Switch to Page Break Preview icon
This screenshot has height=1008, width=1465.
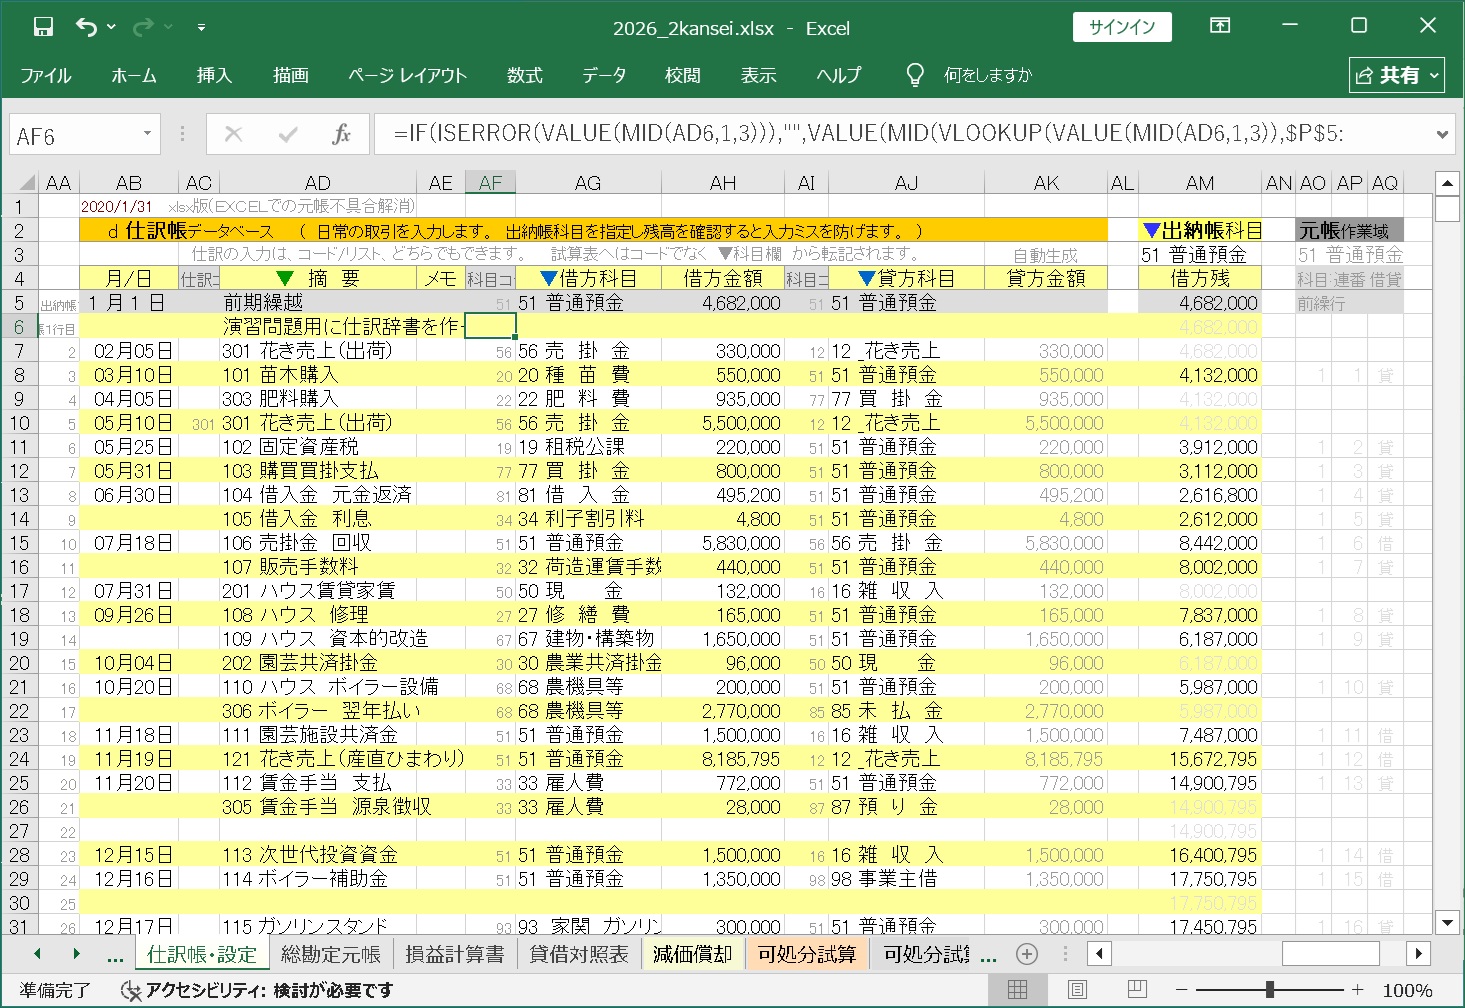1137,990
